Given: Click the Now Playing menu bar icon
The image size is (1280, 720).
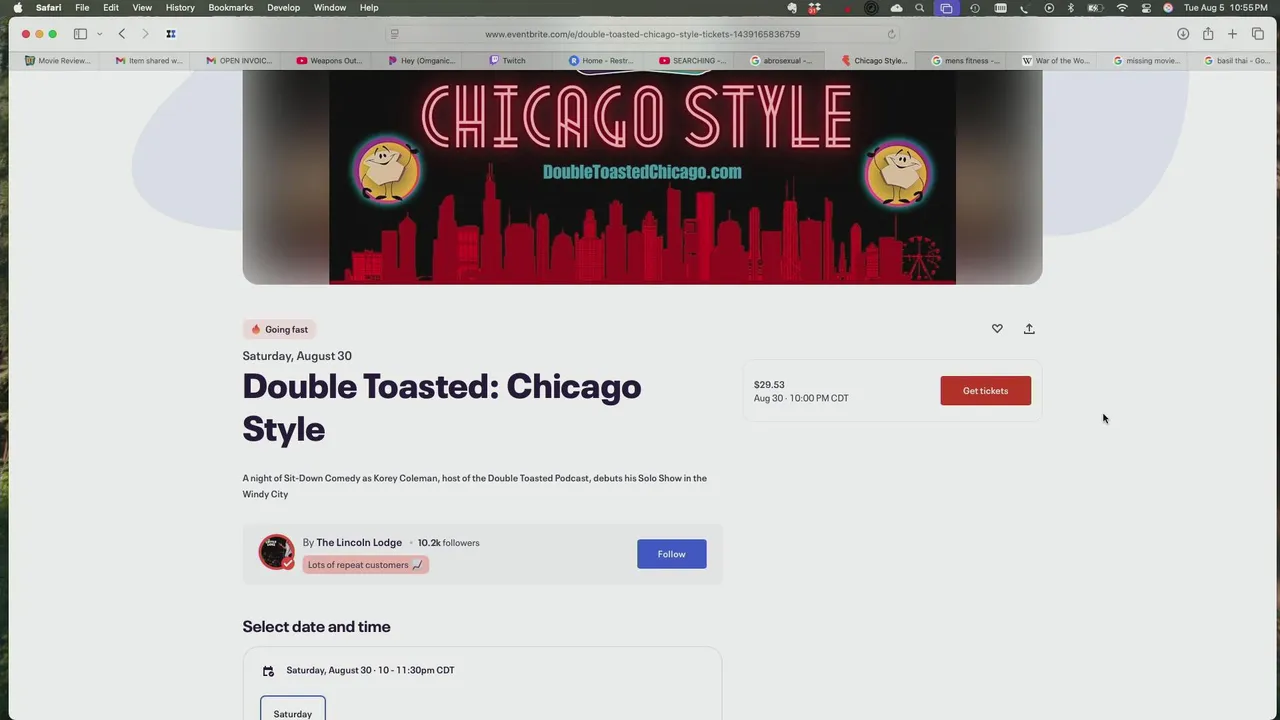Looking at the screenshot, I should pyautogui.click(x=1049, y=8).
